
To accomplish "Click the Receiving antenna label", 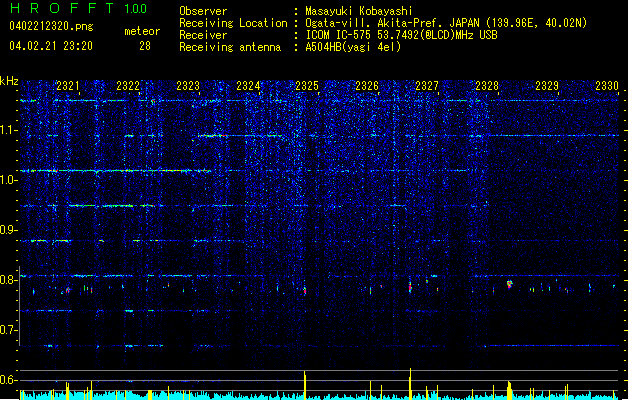I will coord(230,47).
